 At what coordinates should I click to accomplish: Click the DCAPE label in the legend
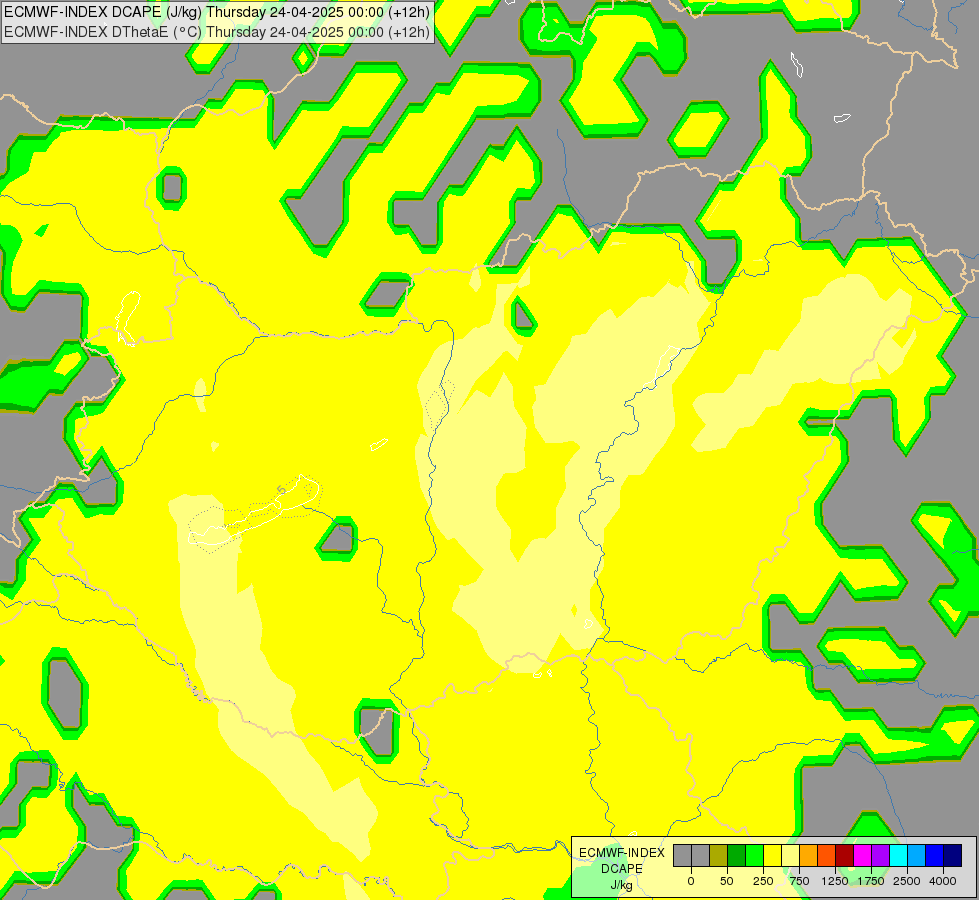(622, 869)
